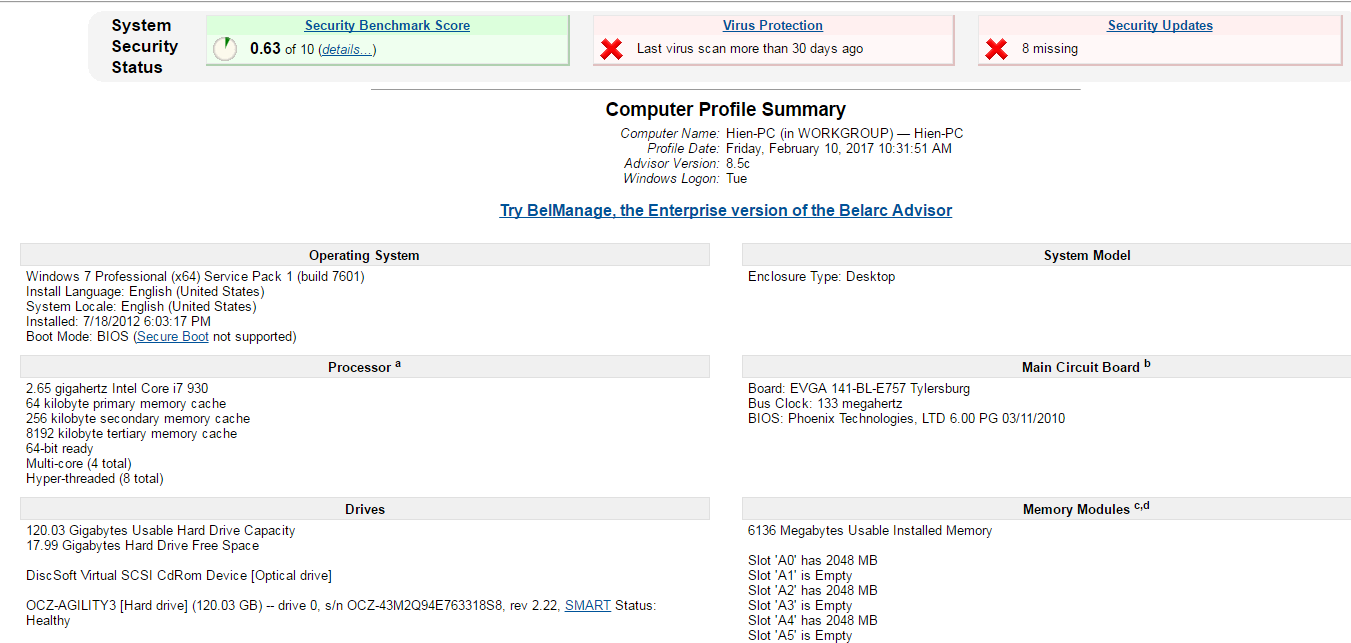The image size is (1351, 643).
Task: Click the Install Language line
Action: pyautogui.click(x=145, y=292)
